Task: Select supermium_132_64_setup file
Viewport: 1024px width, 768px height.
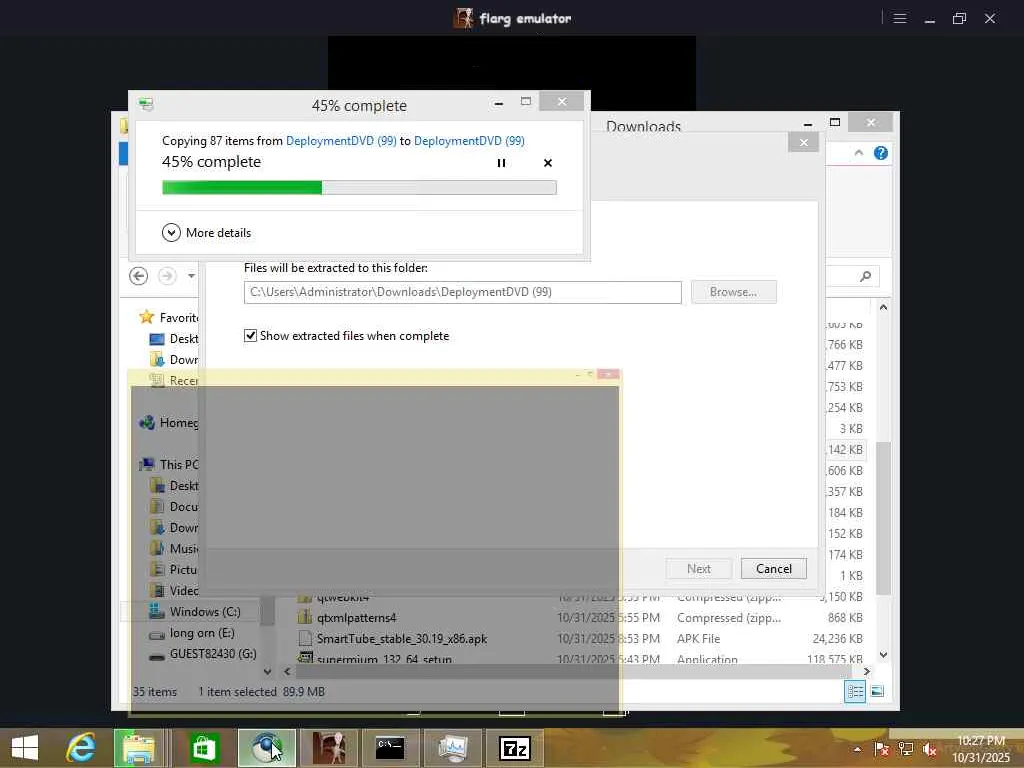Action: (384, 659)
